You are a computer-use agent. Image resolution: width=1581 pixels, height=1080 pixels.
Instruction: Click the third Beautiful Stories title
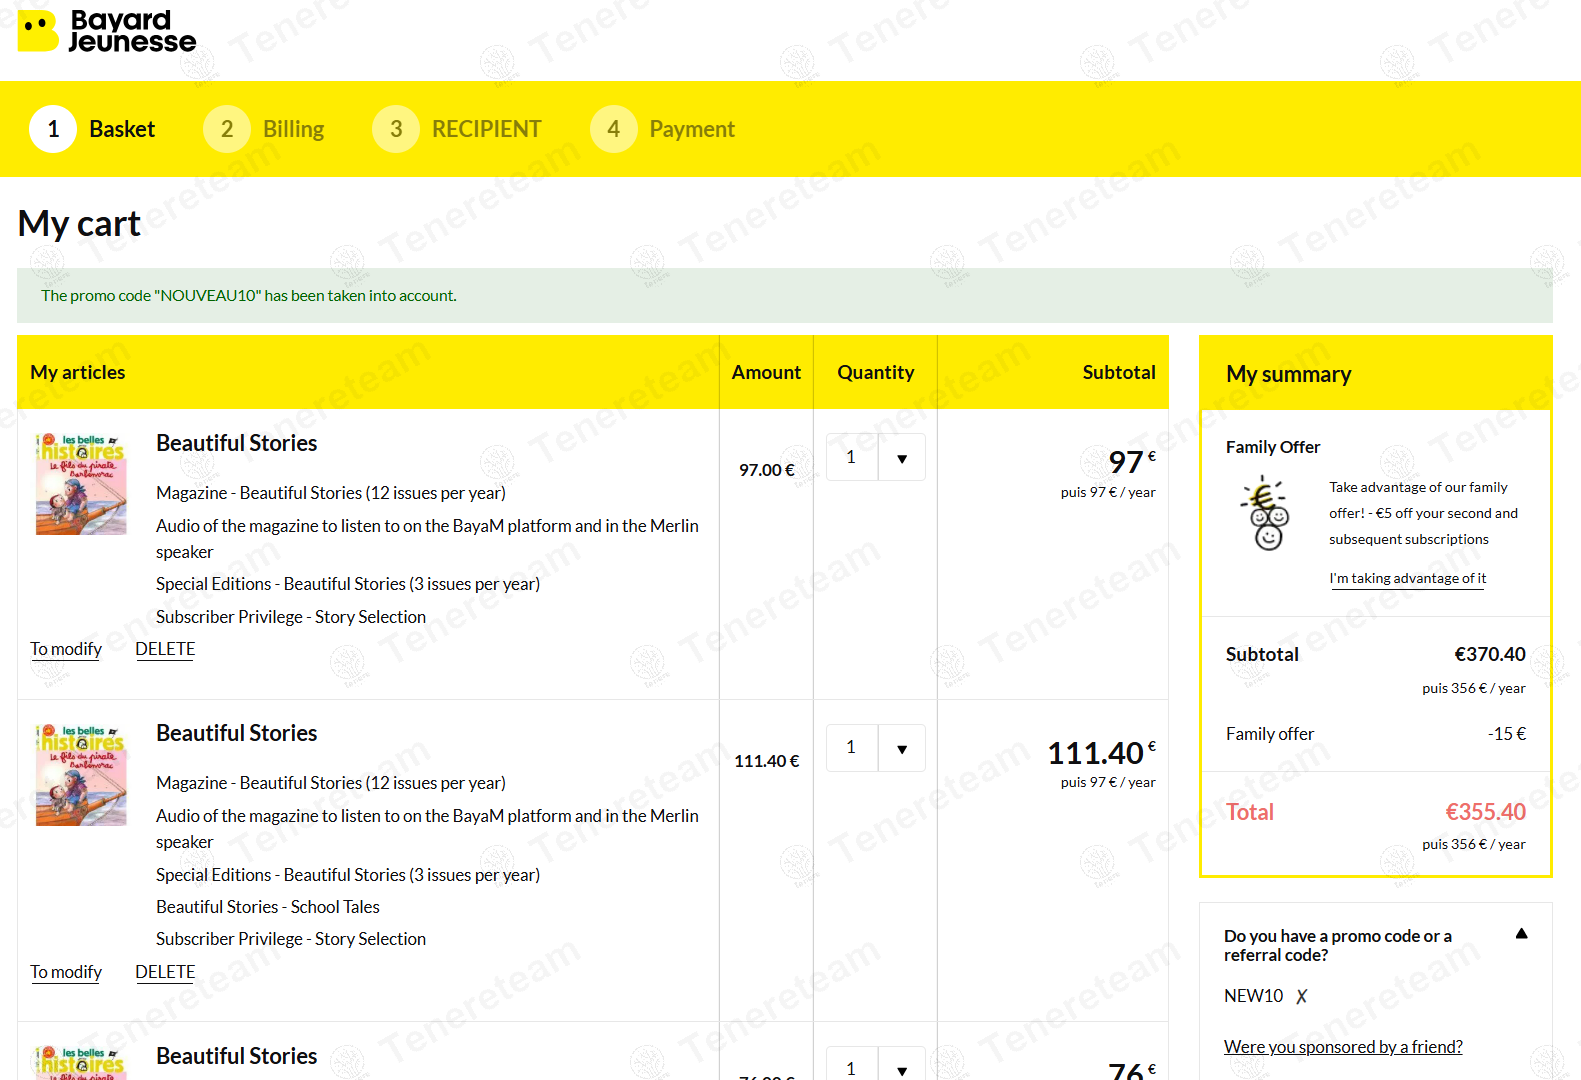[237, 1056]
